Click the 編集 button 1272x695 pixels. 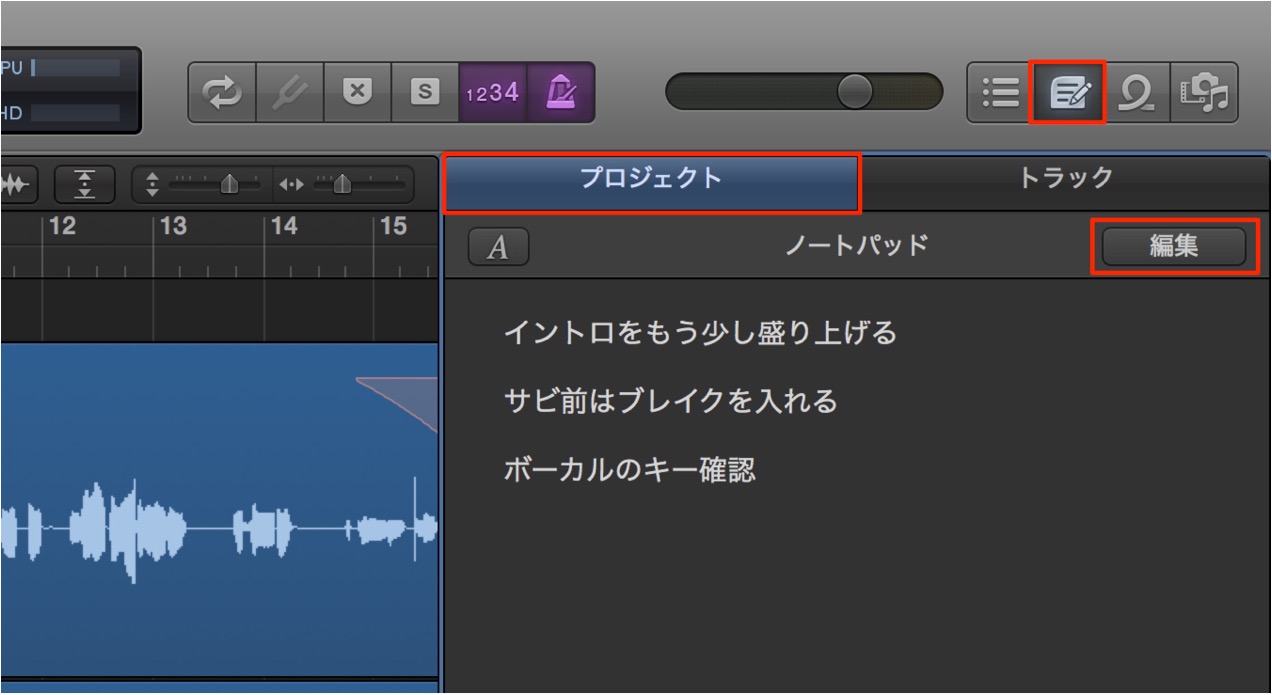pyautogui.click(x=1174, y=246)
